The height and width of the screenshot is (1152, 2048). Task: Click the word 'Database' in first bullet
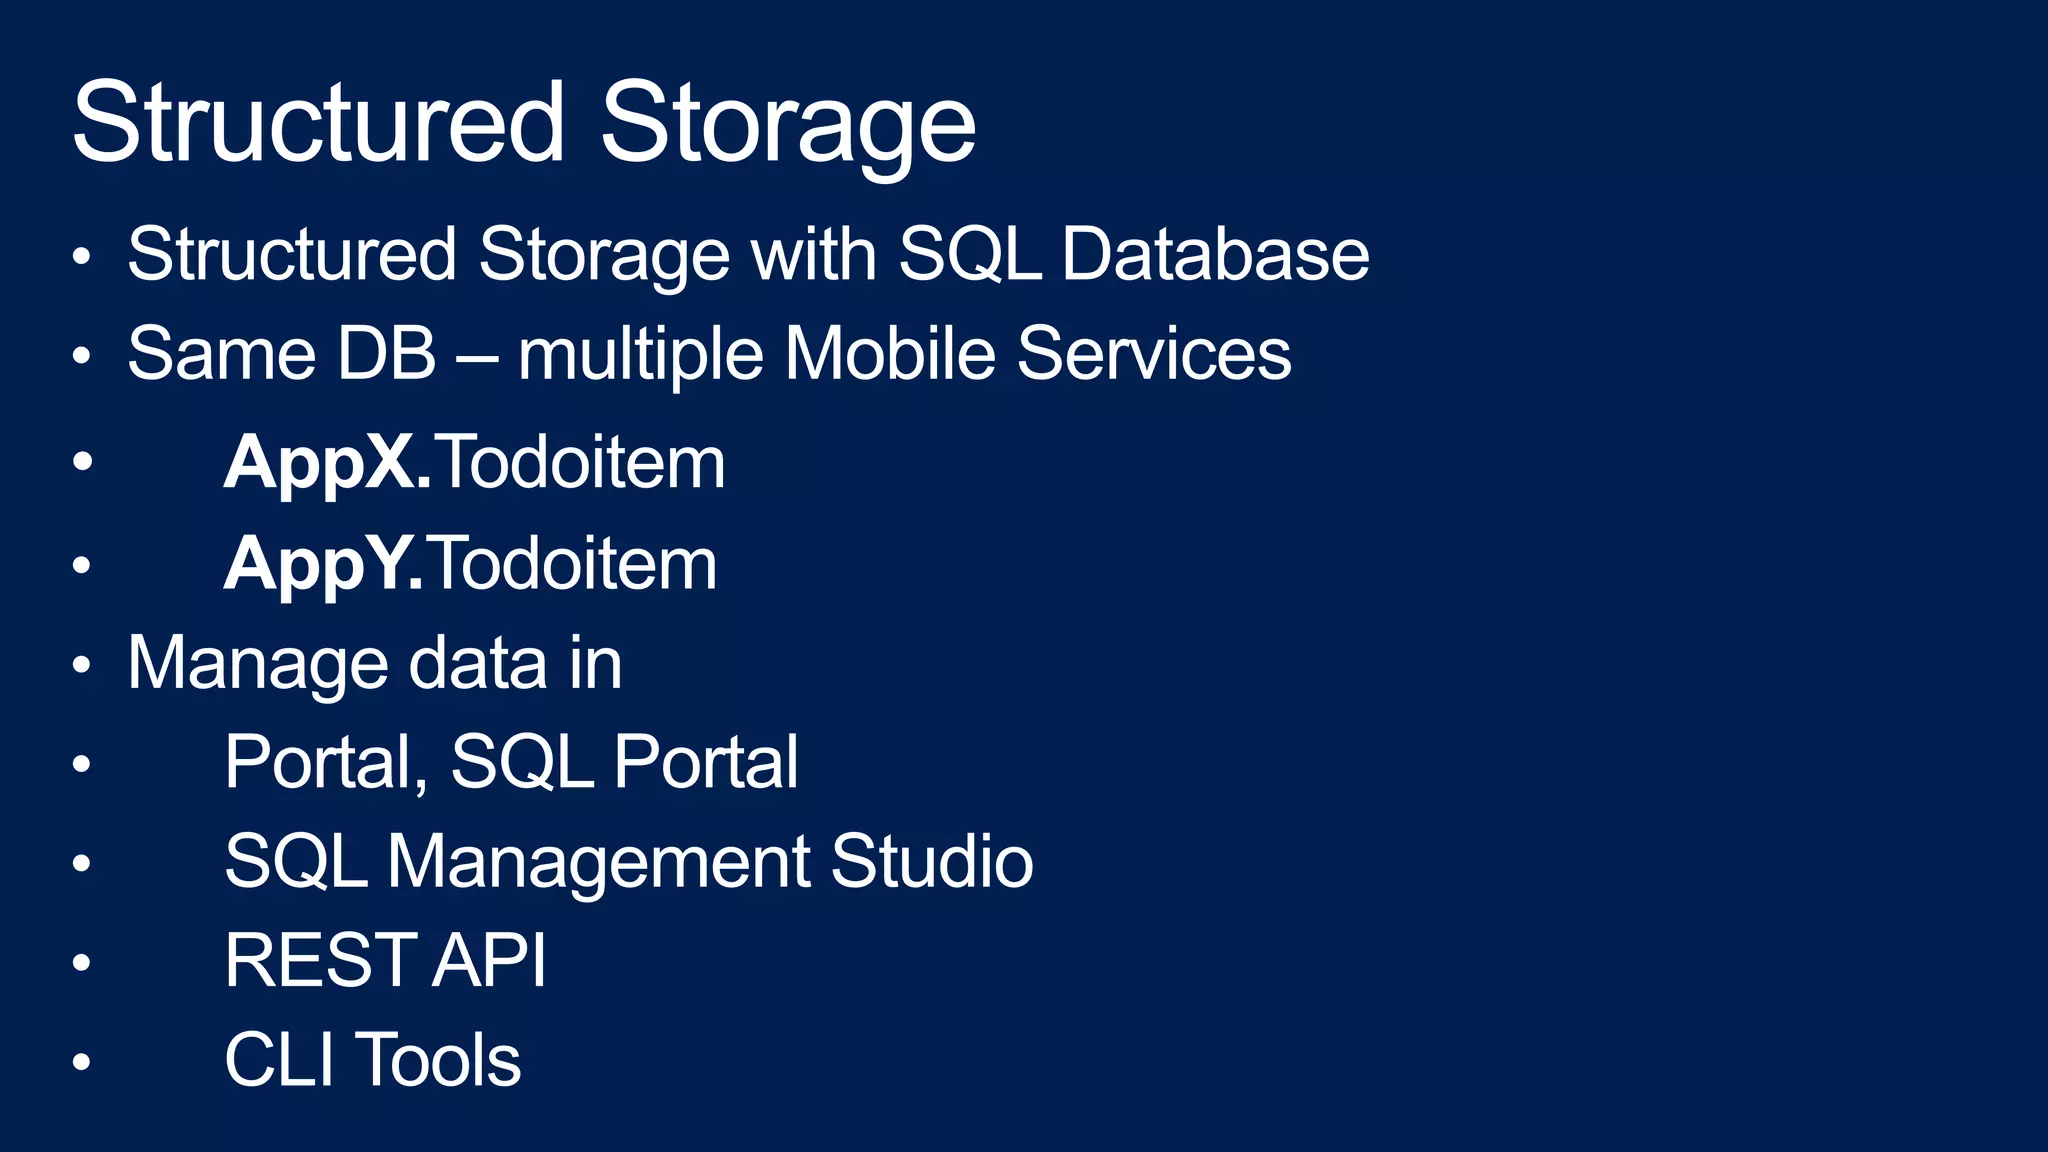[1215, 254]
